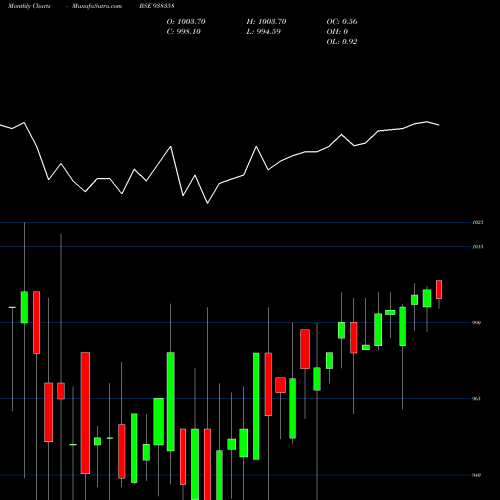This screenshot has width=500, height=500.
Task: Click the 965 price axis label
Action: 477,399
